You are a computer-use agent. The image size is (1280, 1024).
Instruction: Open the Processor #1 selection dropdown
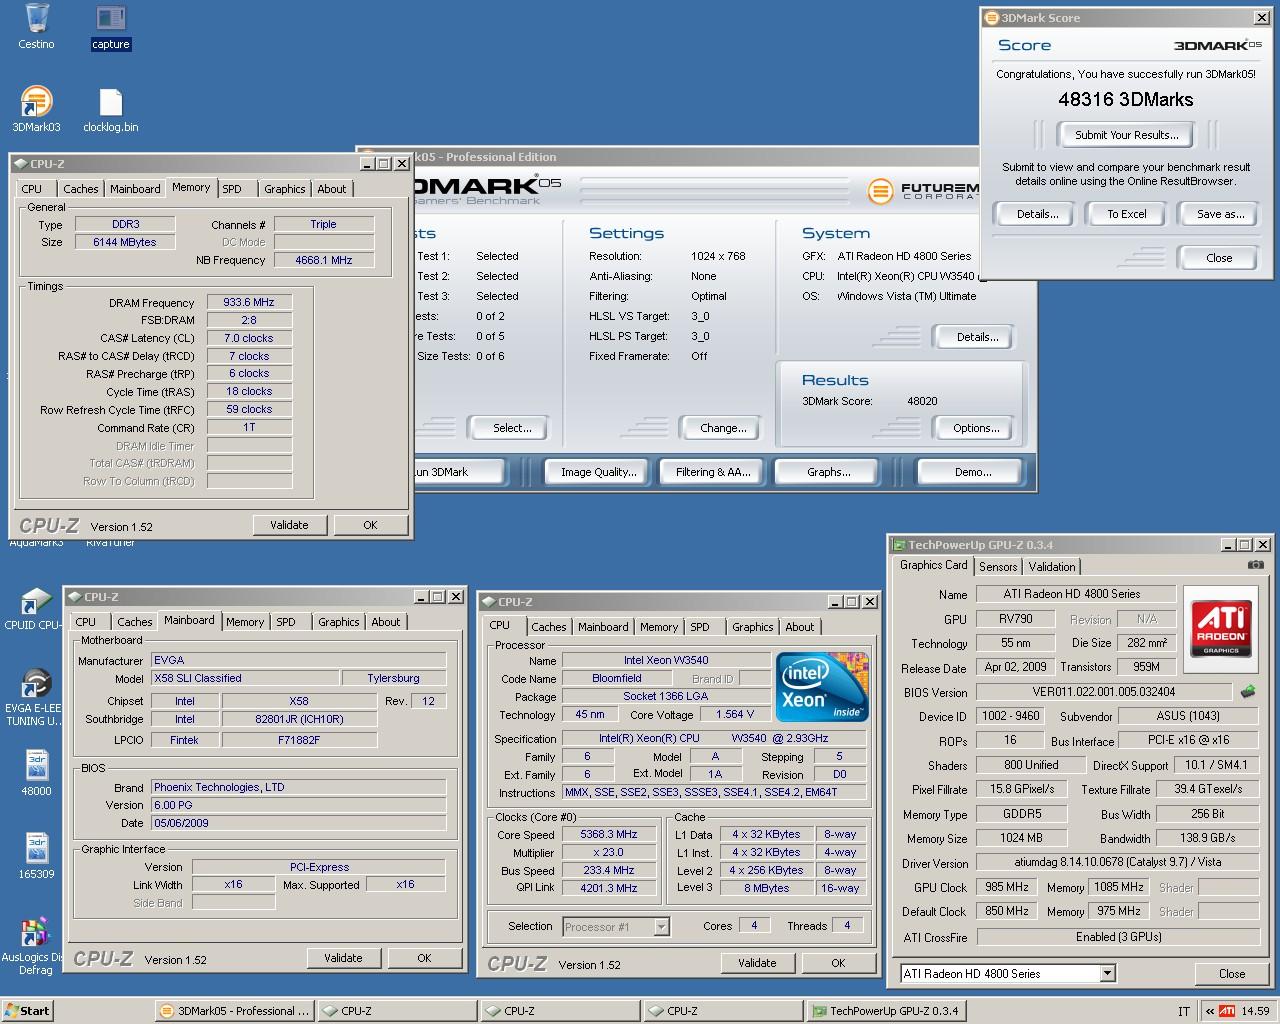point(661,927)
